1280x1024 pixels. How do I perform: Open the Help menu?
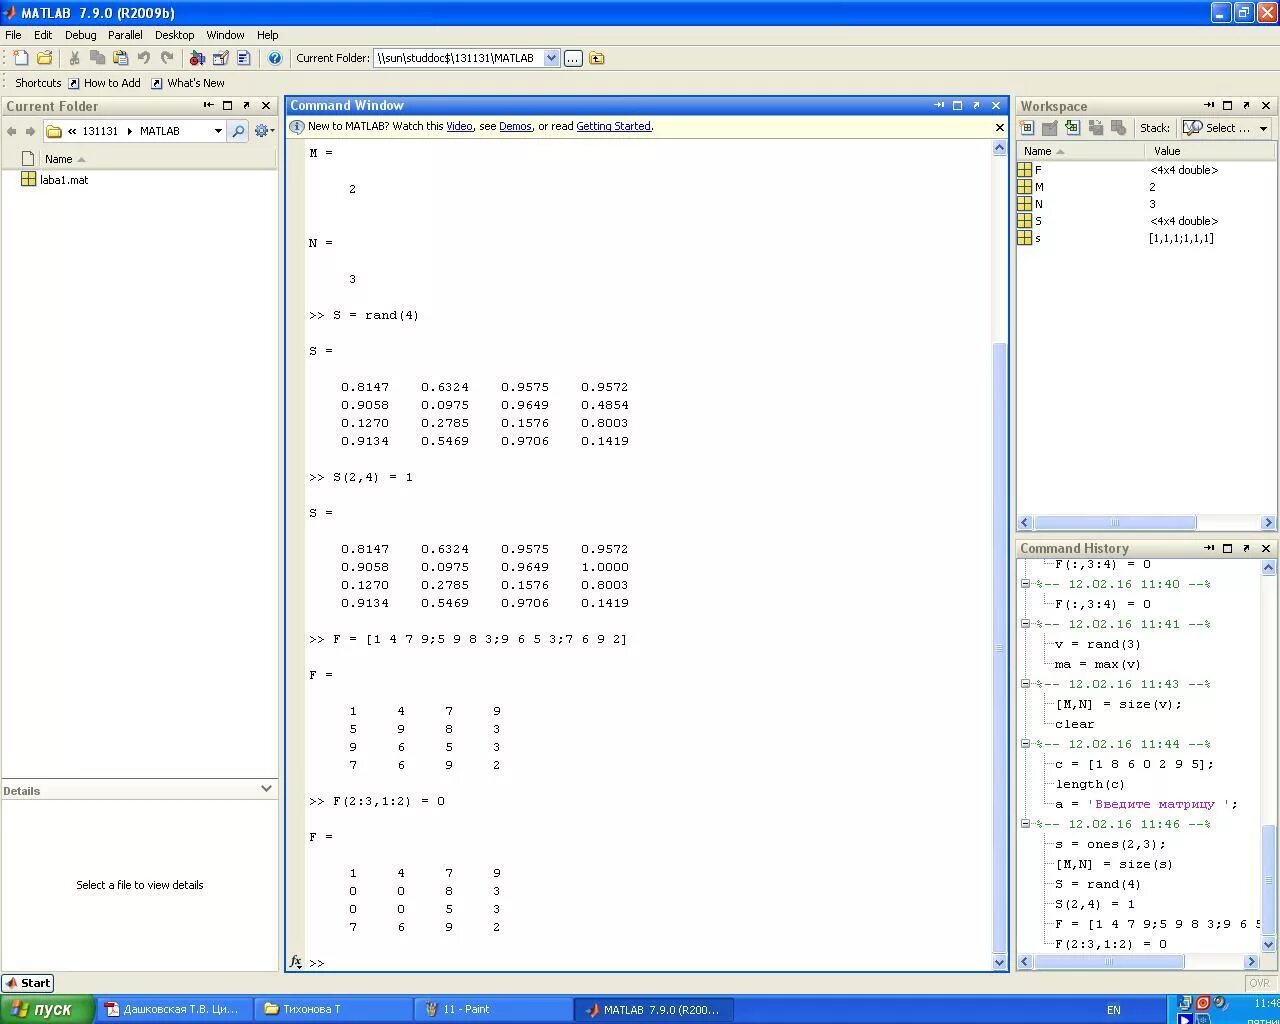click(267, 35)
